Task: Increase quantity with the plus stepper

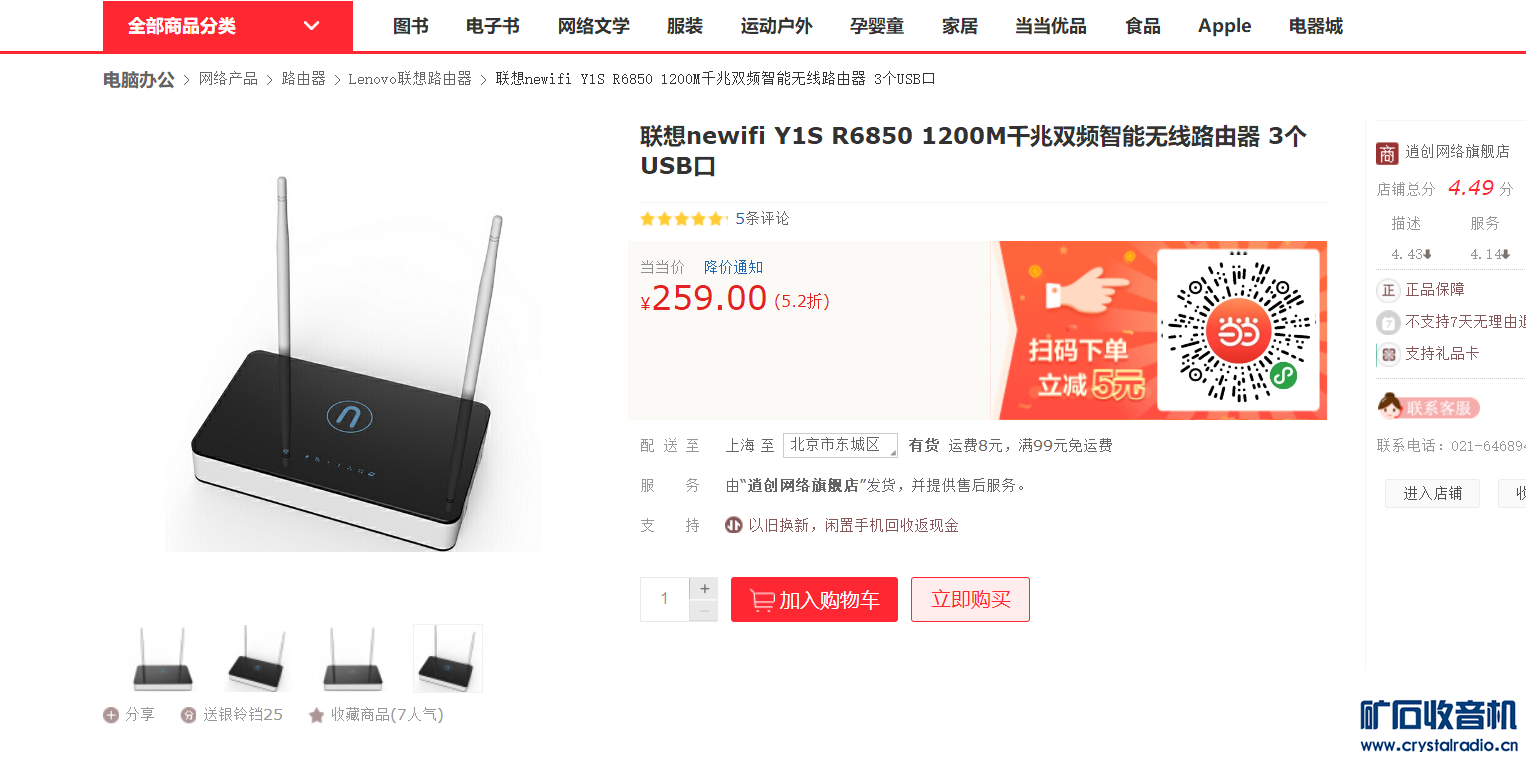Action: (704, 588)
